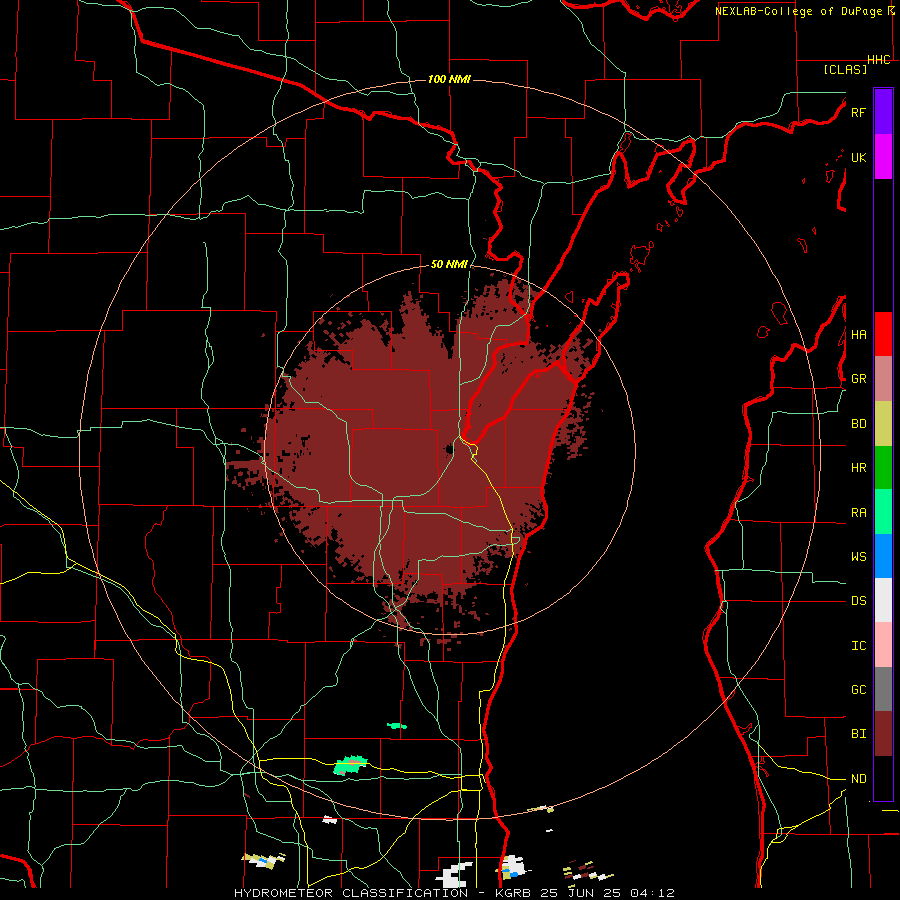Click the WS legend label
Image resolution: width=900 pixels, height=900 pixels.
(x=858, y=557)
